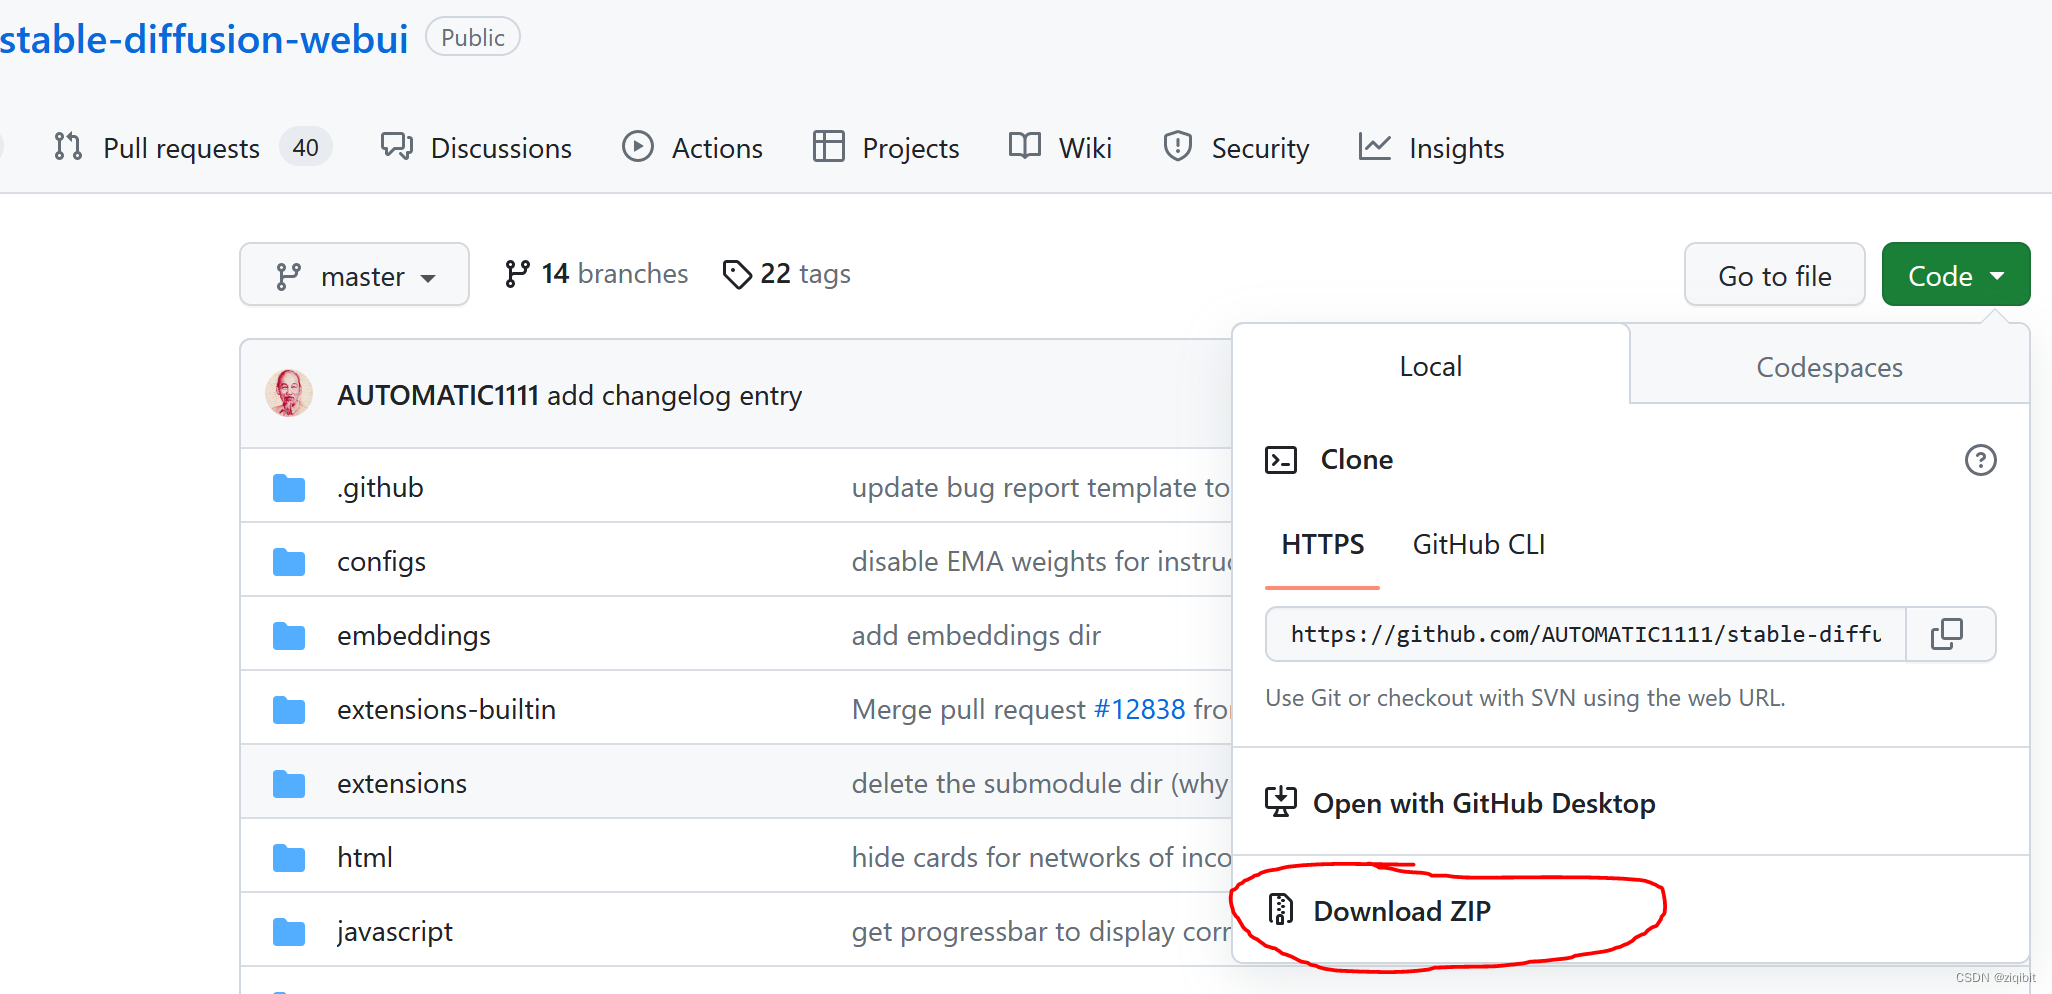The width and height of the screenshot is (2052, 994).
Task: Switch to the Local tab
Action: [1430, 366]
